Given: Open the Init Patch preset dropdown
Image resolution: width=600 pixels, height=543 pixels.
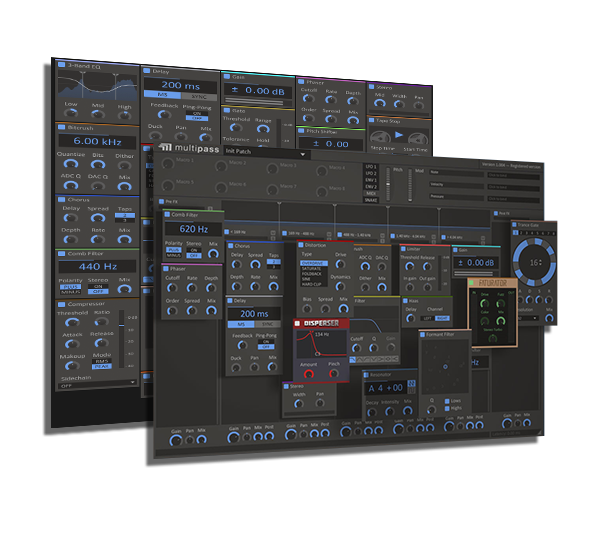Looking at the screenshot, I should click(267, 152).
